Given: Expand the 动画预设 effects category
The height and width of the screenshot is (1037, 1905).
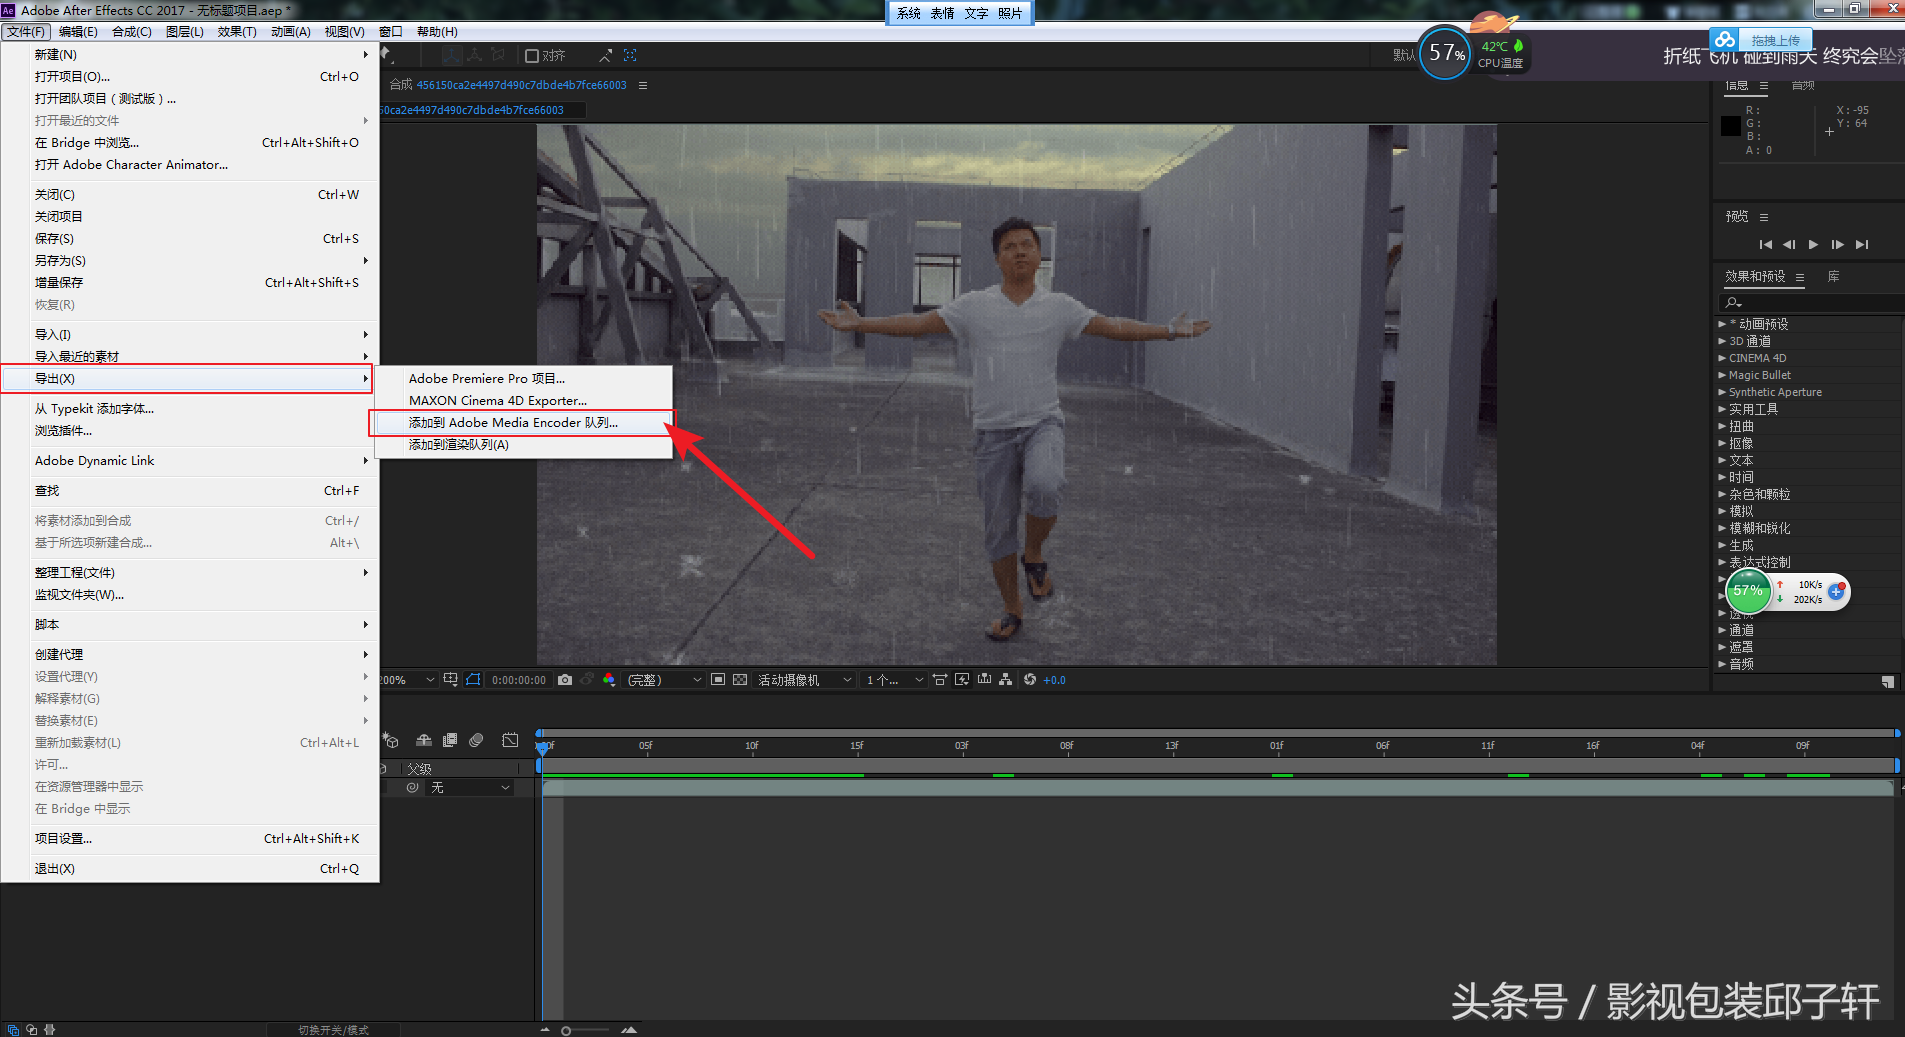Looking at the screenshot, I should click(1722, 324).
